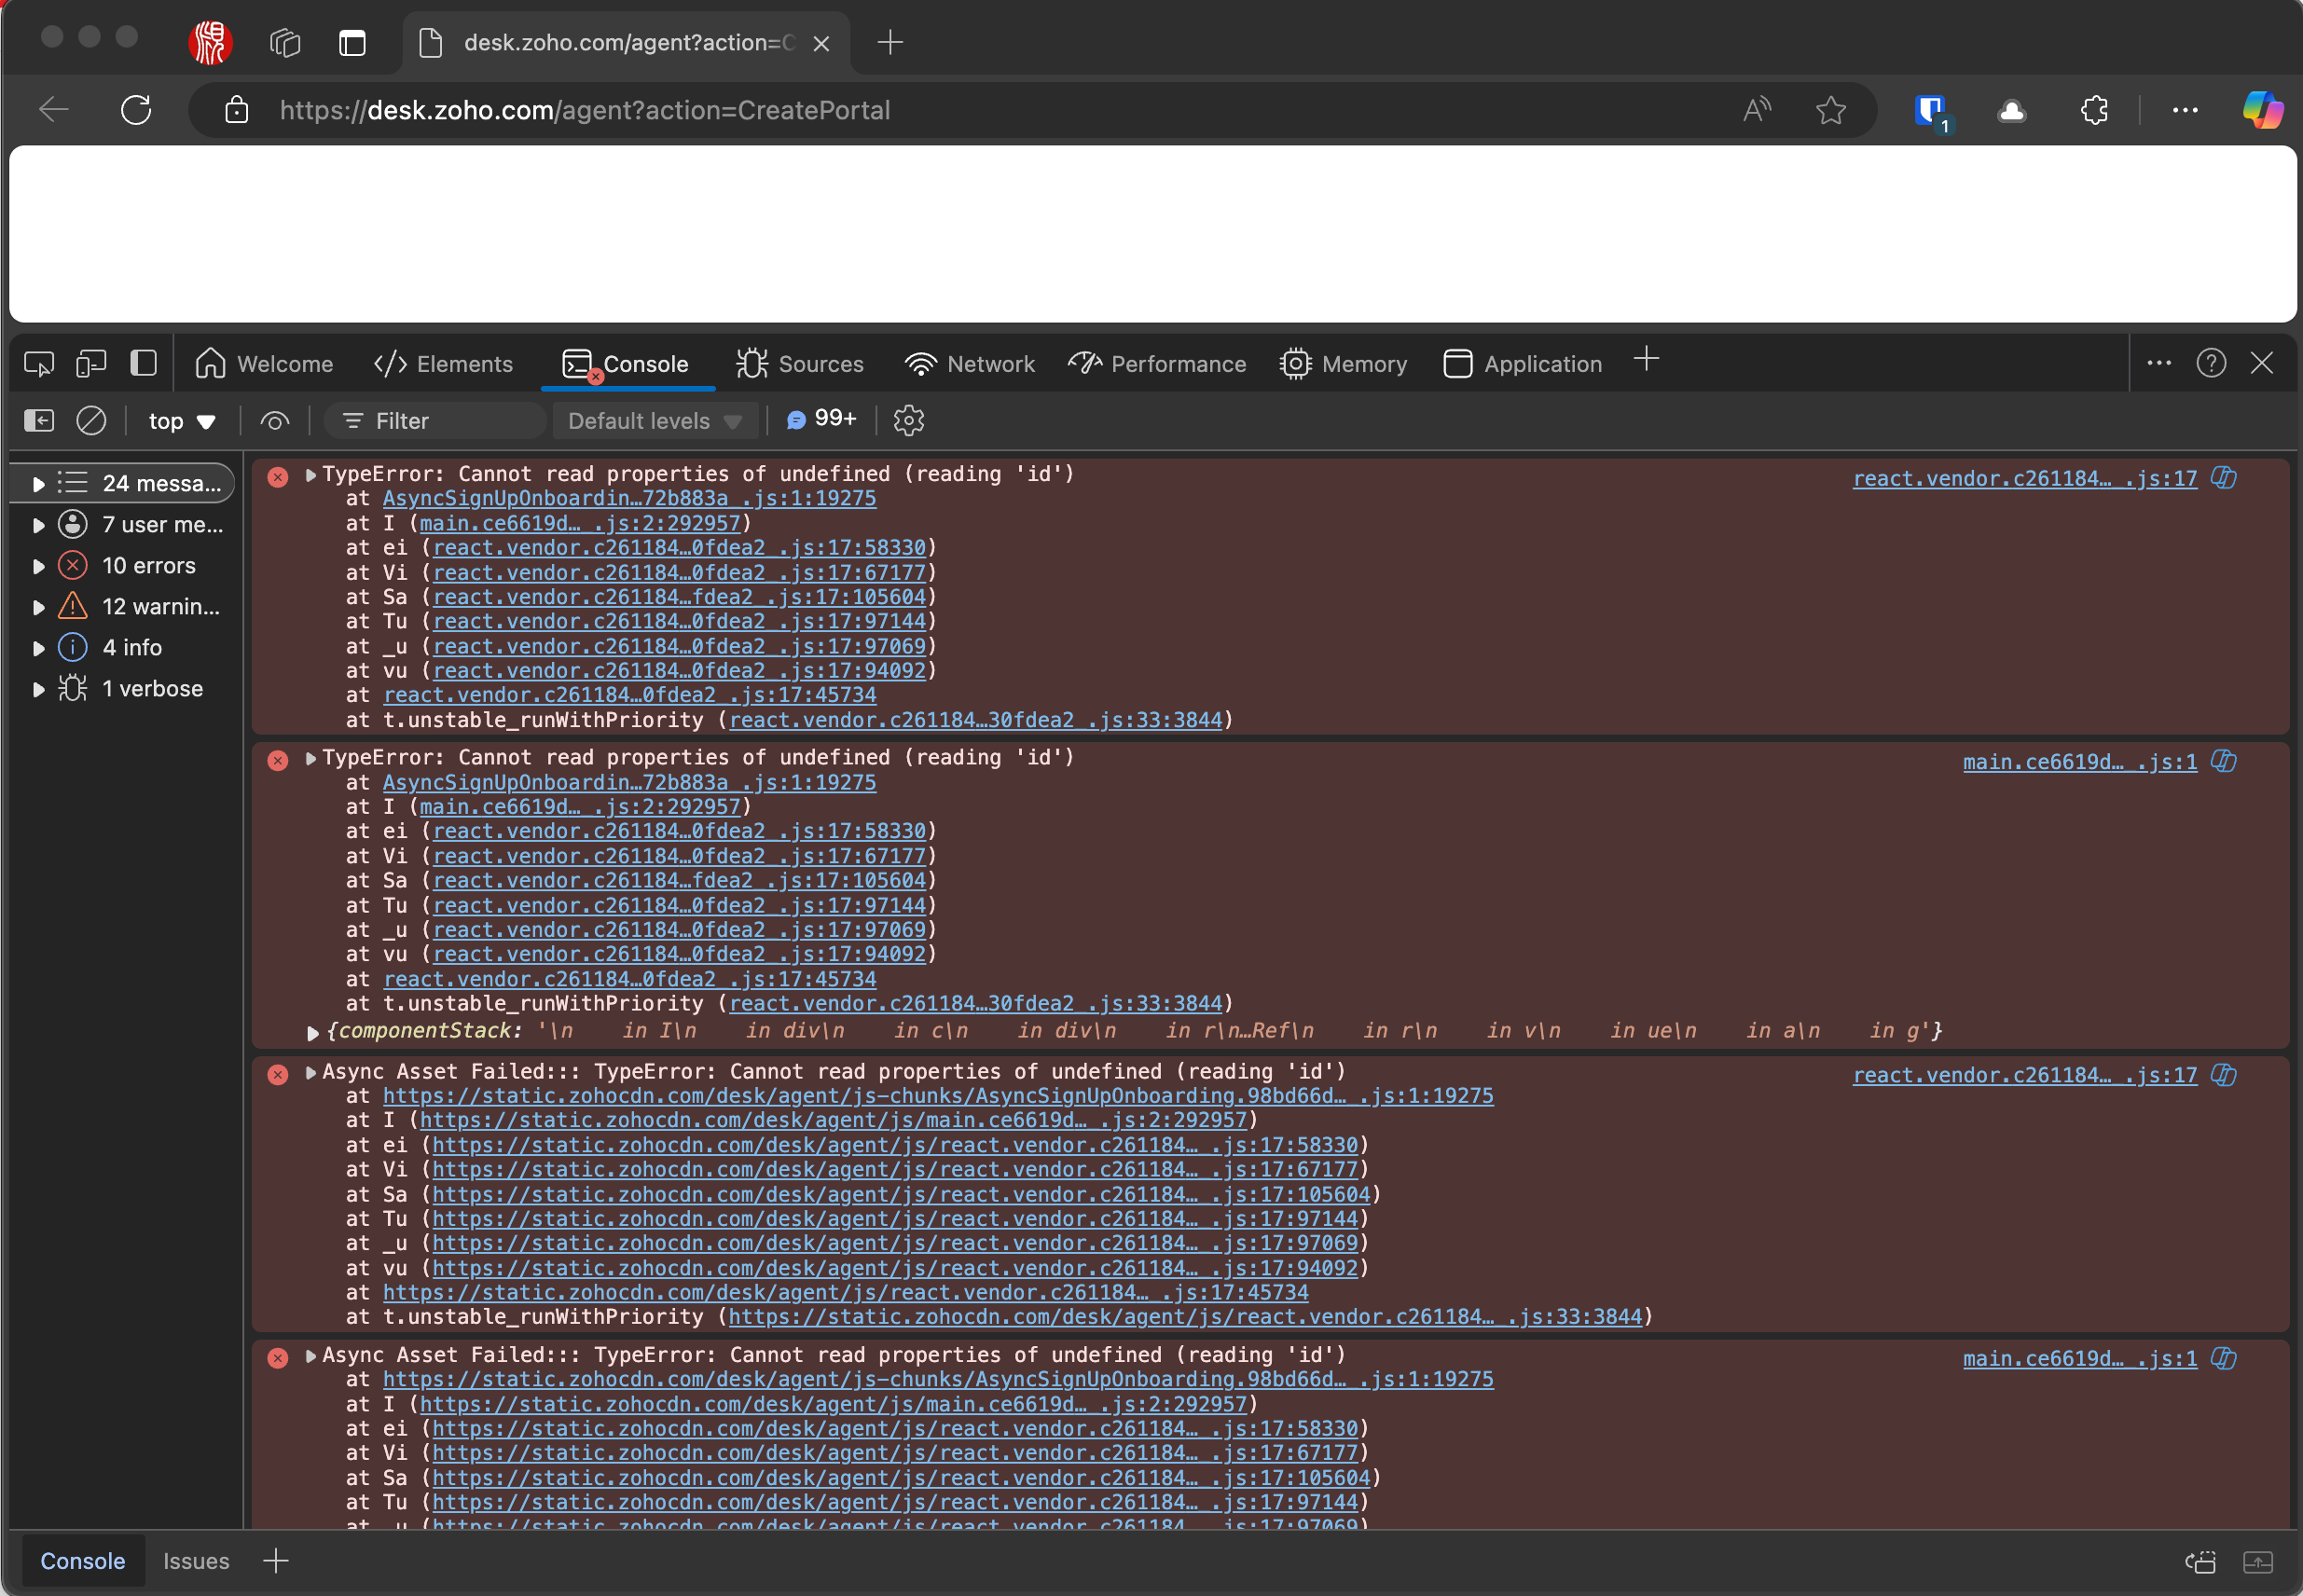Open console settings gear icon
The image size is (2303, 1596).
point(908,421)
